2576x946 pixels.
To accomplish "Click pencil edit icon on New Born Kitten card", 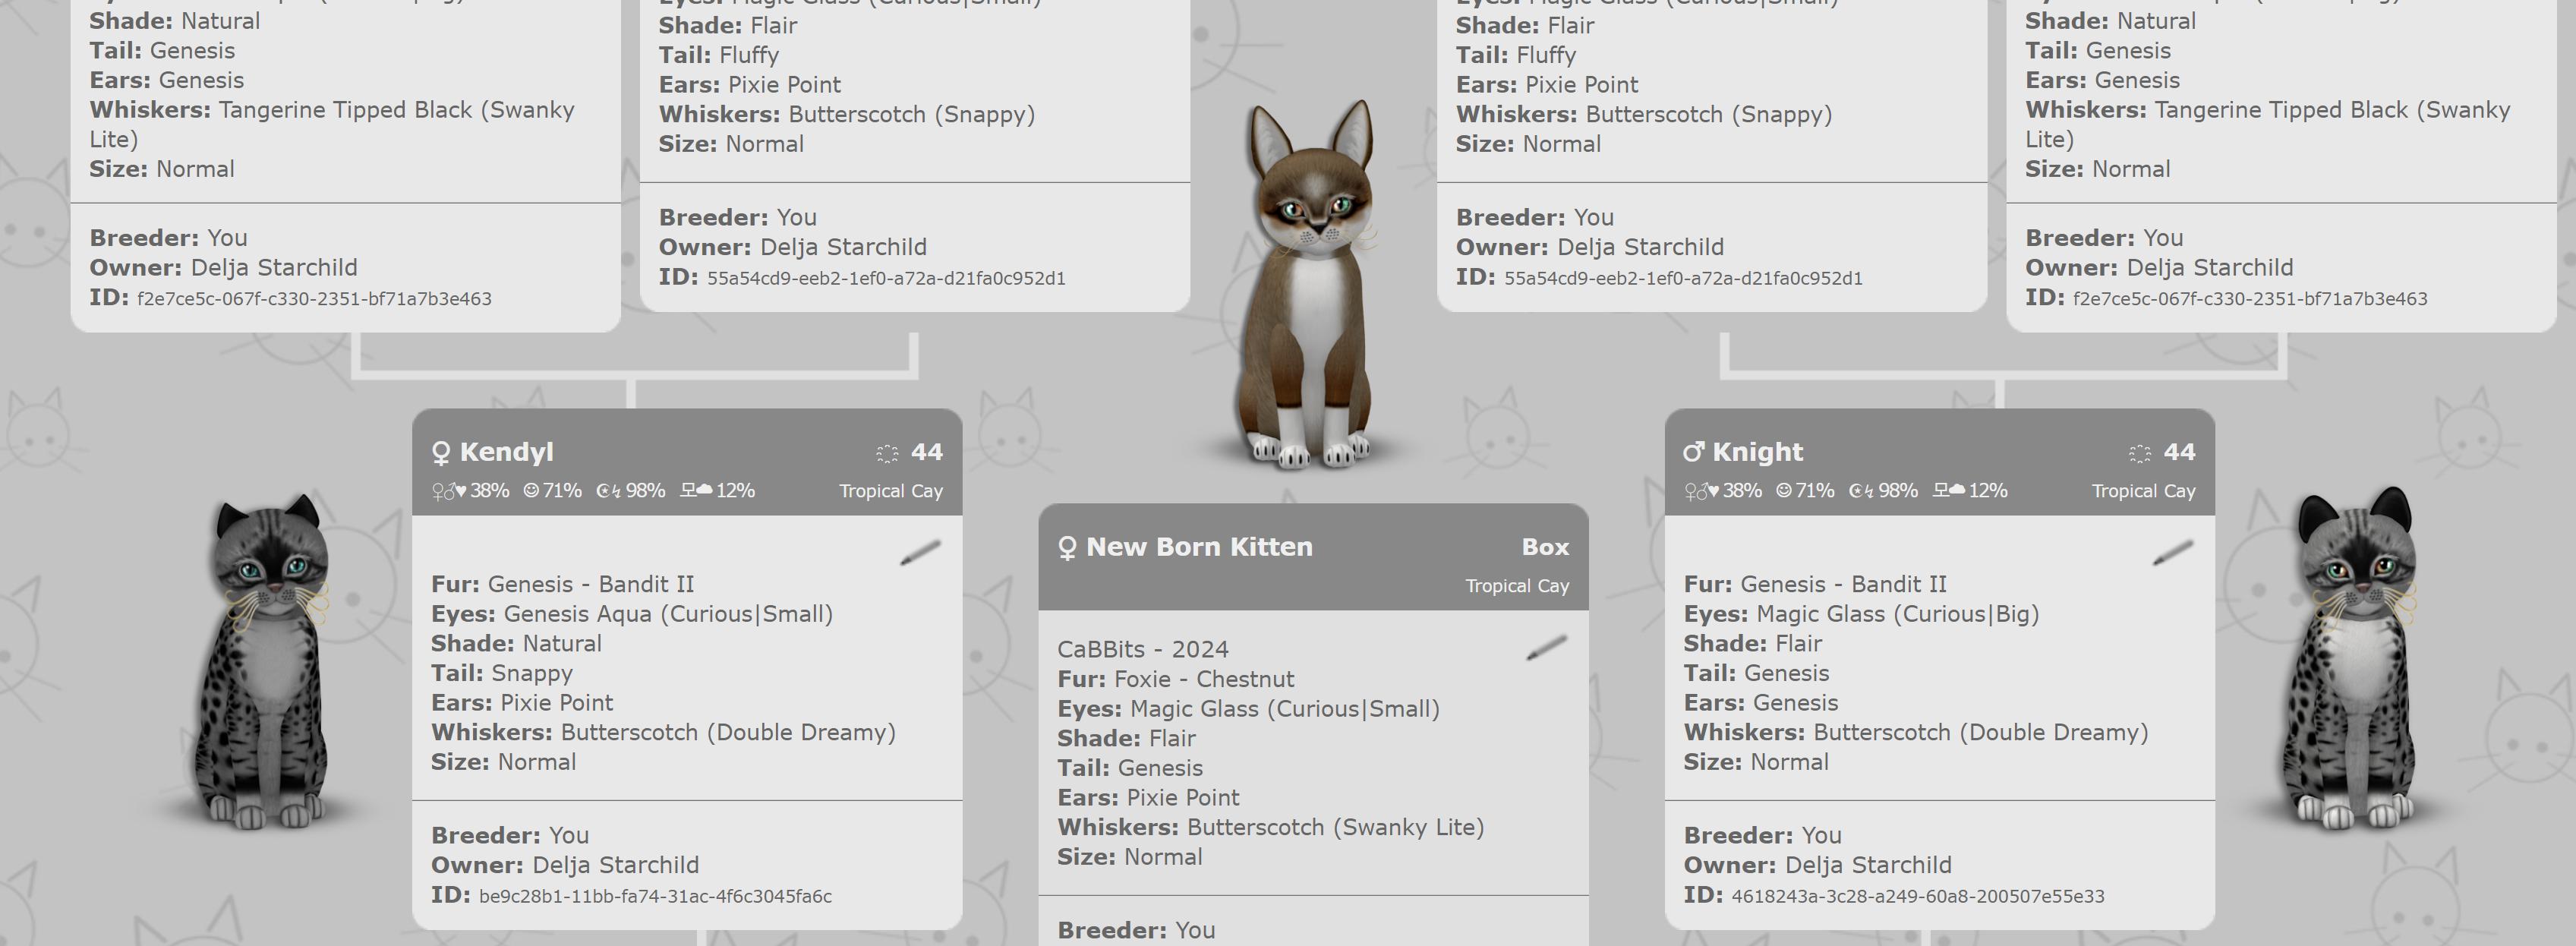I will (x=1546, y=648).
